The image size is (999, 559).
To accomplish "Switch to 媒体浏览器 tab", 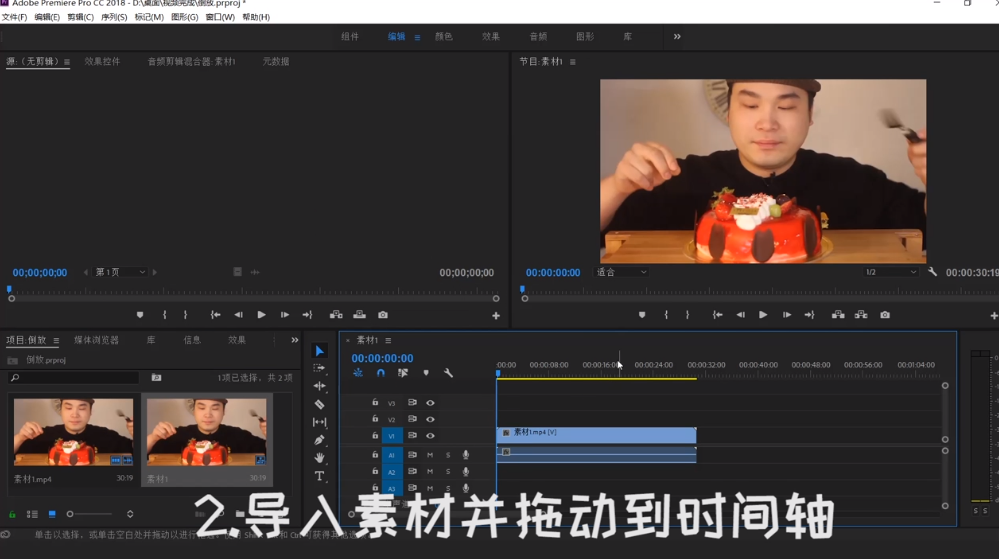I will [x=97, y=340].
